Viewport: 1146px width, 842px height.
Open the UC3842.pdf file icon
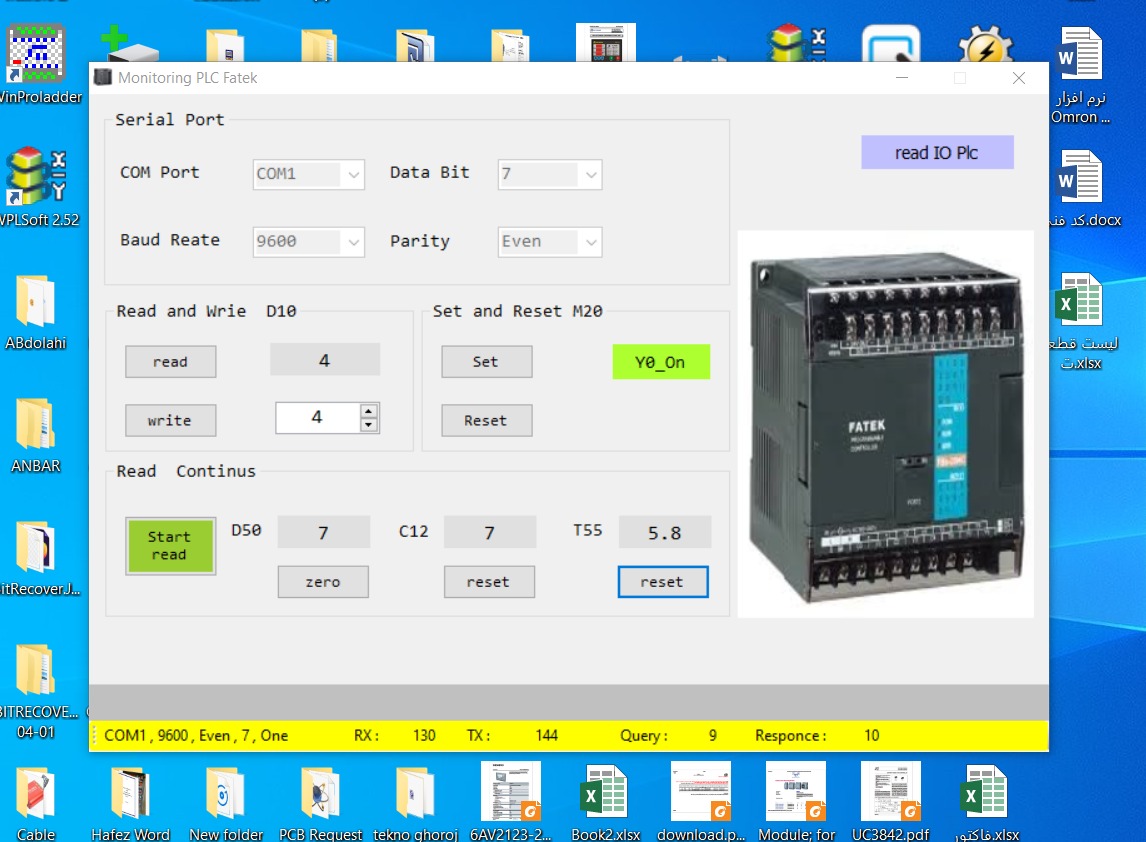coord(890,797)
